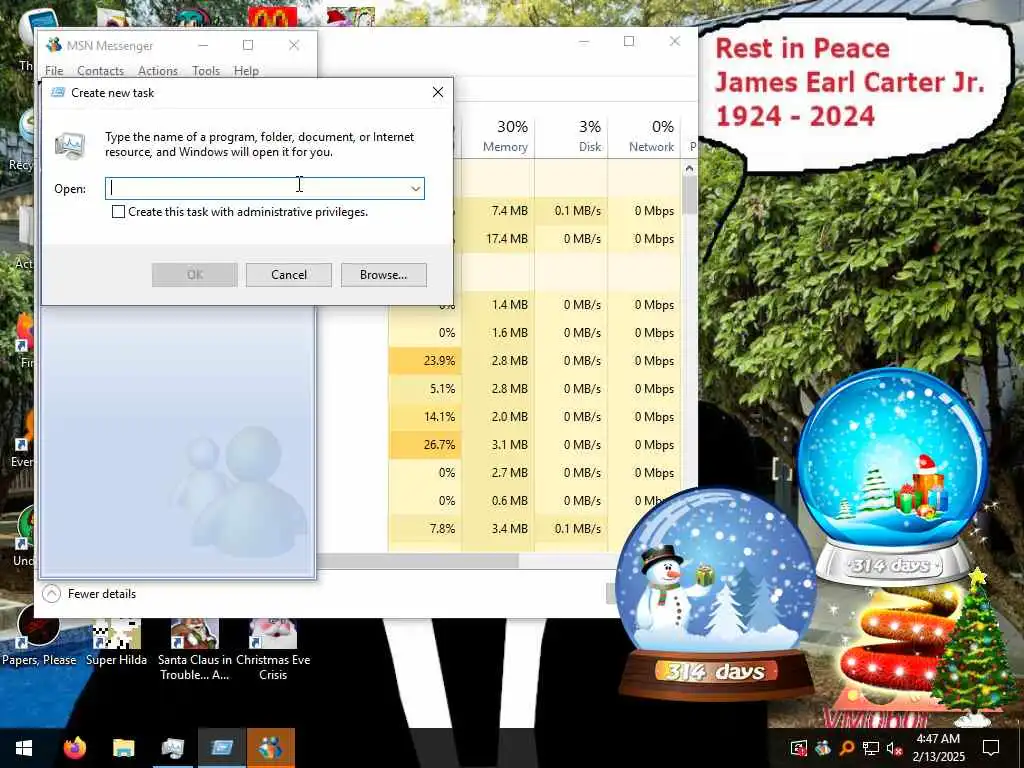This screenshot has width=1024, height=768.
Task: Select the 3.1 MB memory cell
Action: click(x=499, y=445)
